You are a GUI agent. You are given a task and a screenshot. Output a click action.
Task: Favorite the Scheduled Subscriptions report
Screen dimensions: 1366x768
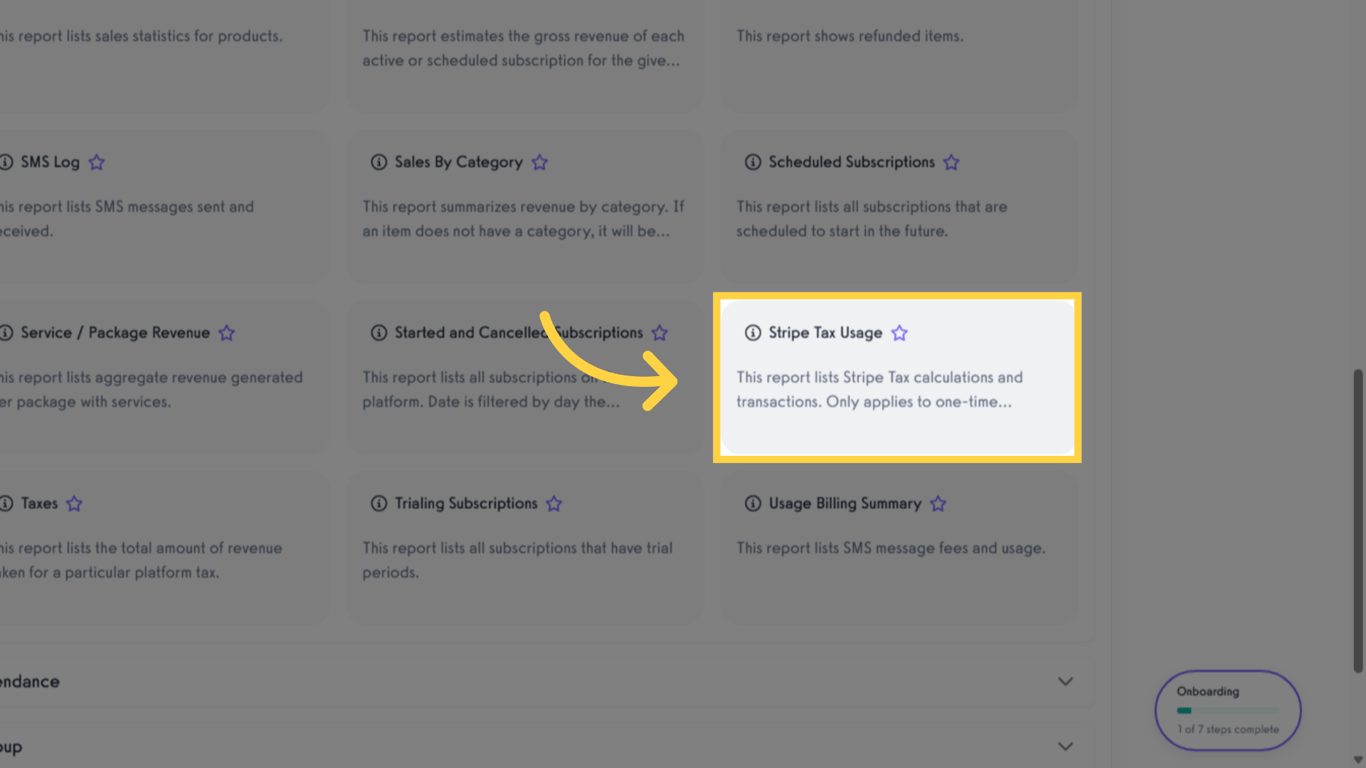coord(950,161)
